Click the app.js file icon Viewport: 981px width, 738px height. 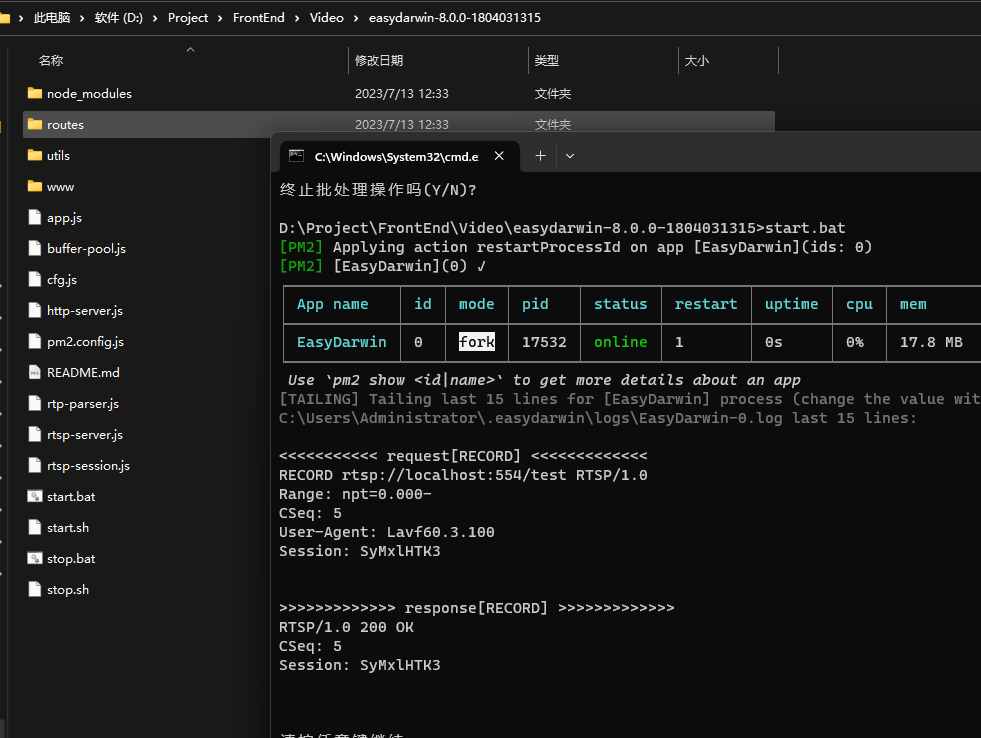(x=35, y=217)
